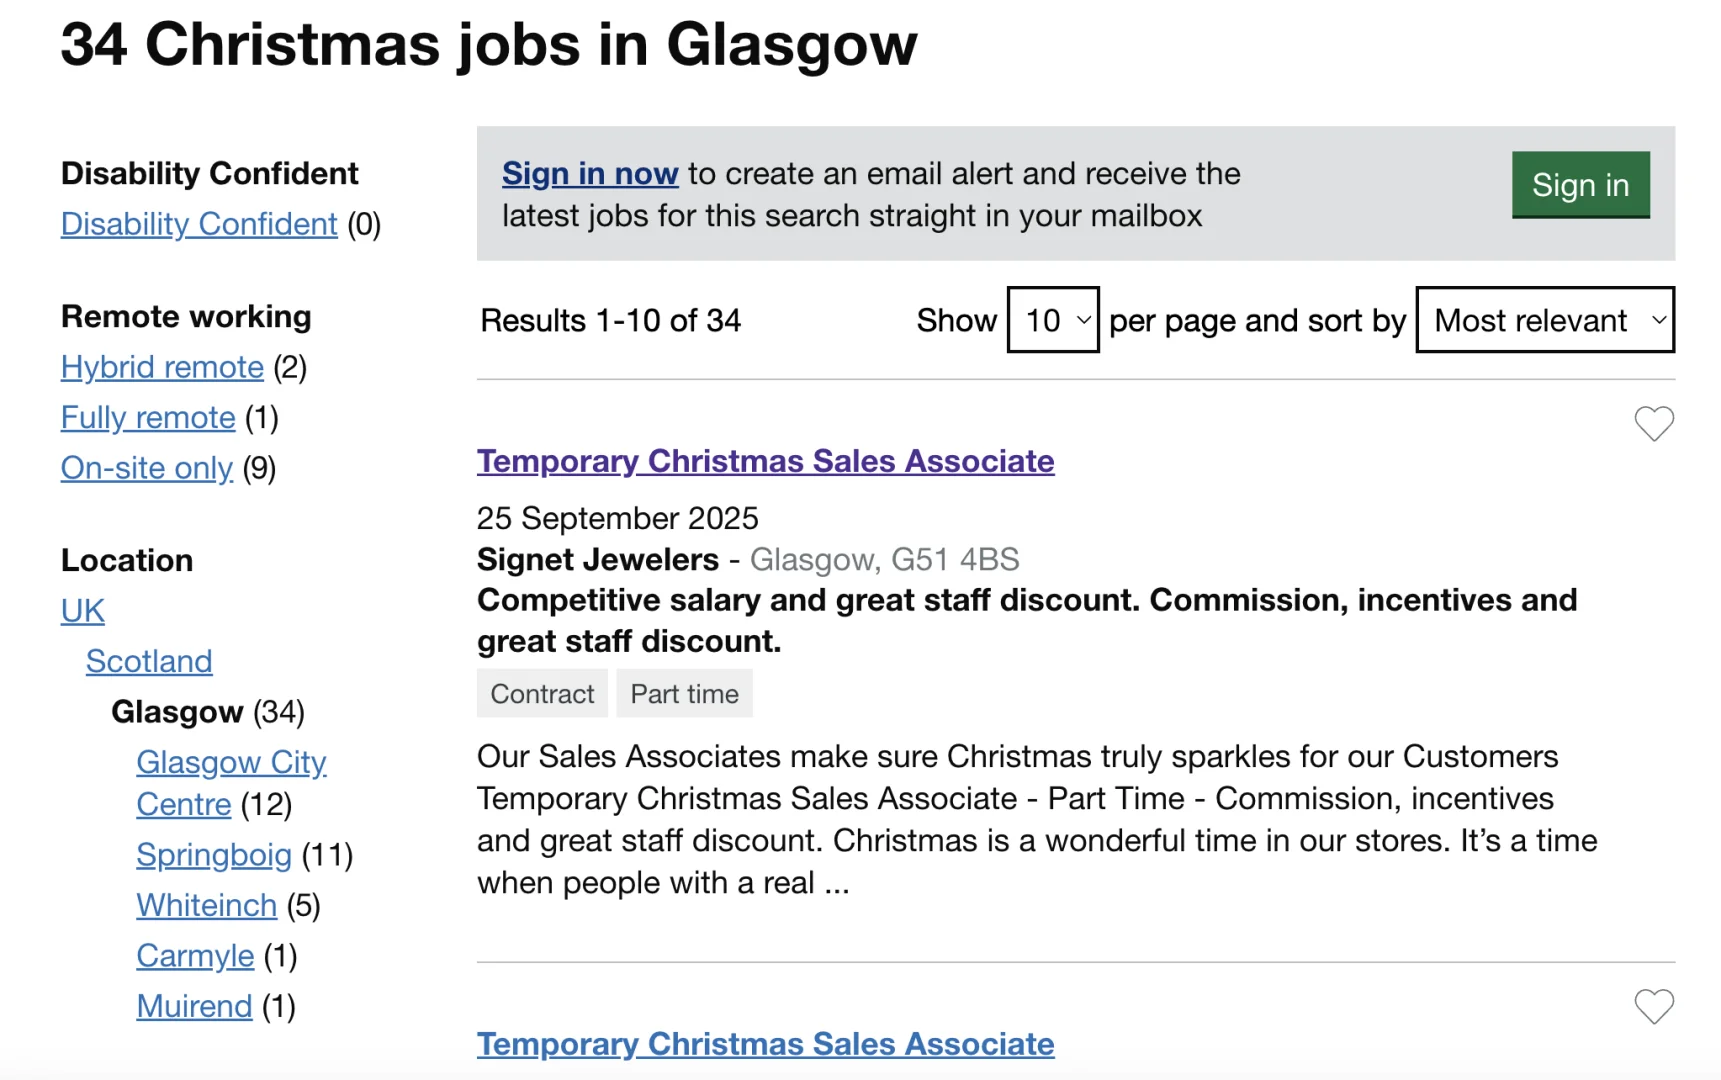Filter jobs by Hybrid remote
The height and width of the screenshot is (1080, 1721).
(162, 367)
